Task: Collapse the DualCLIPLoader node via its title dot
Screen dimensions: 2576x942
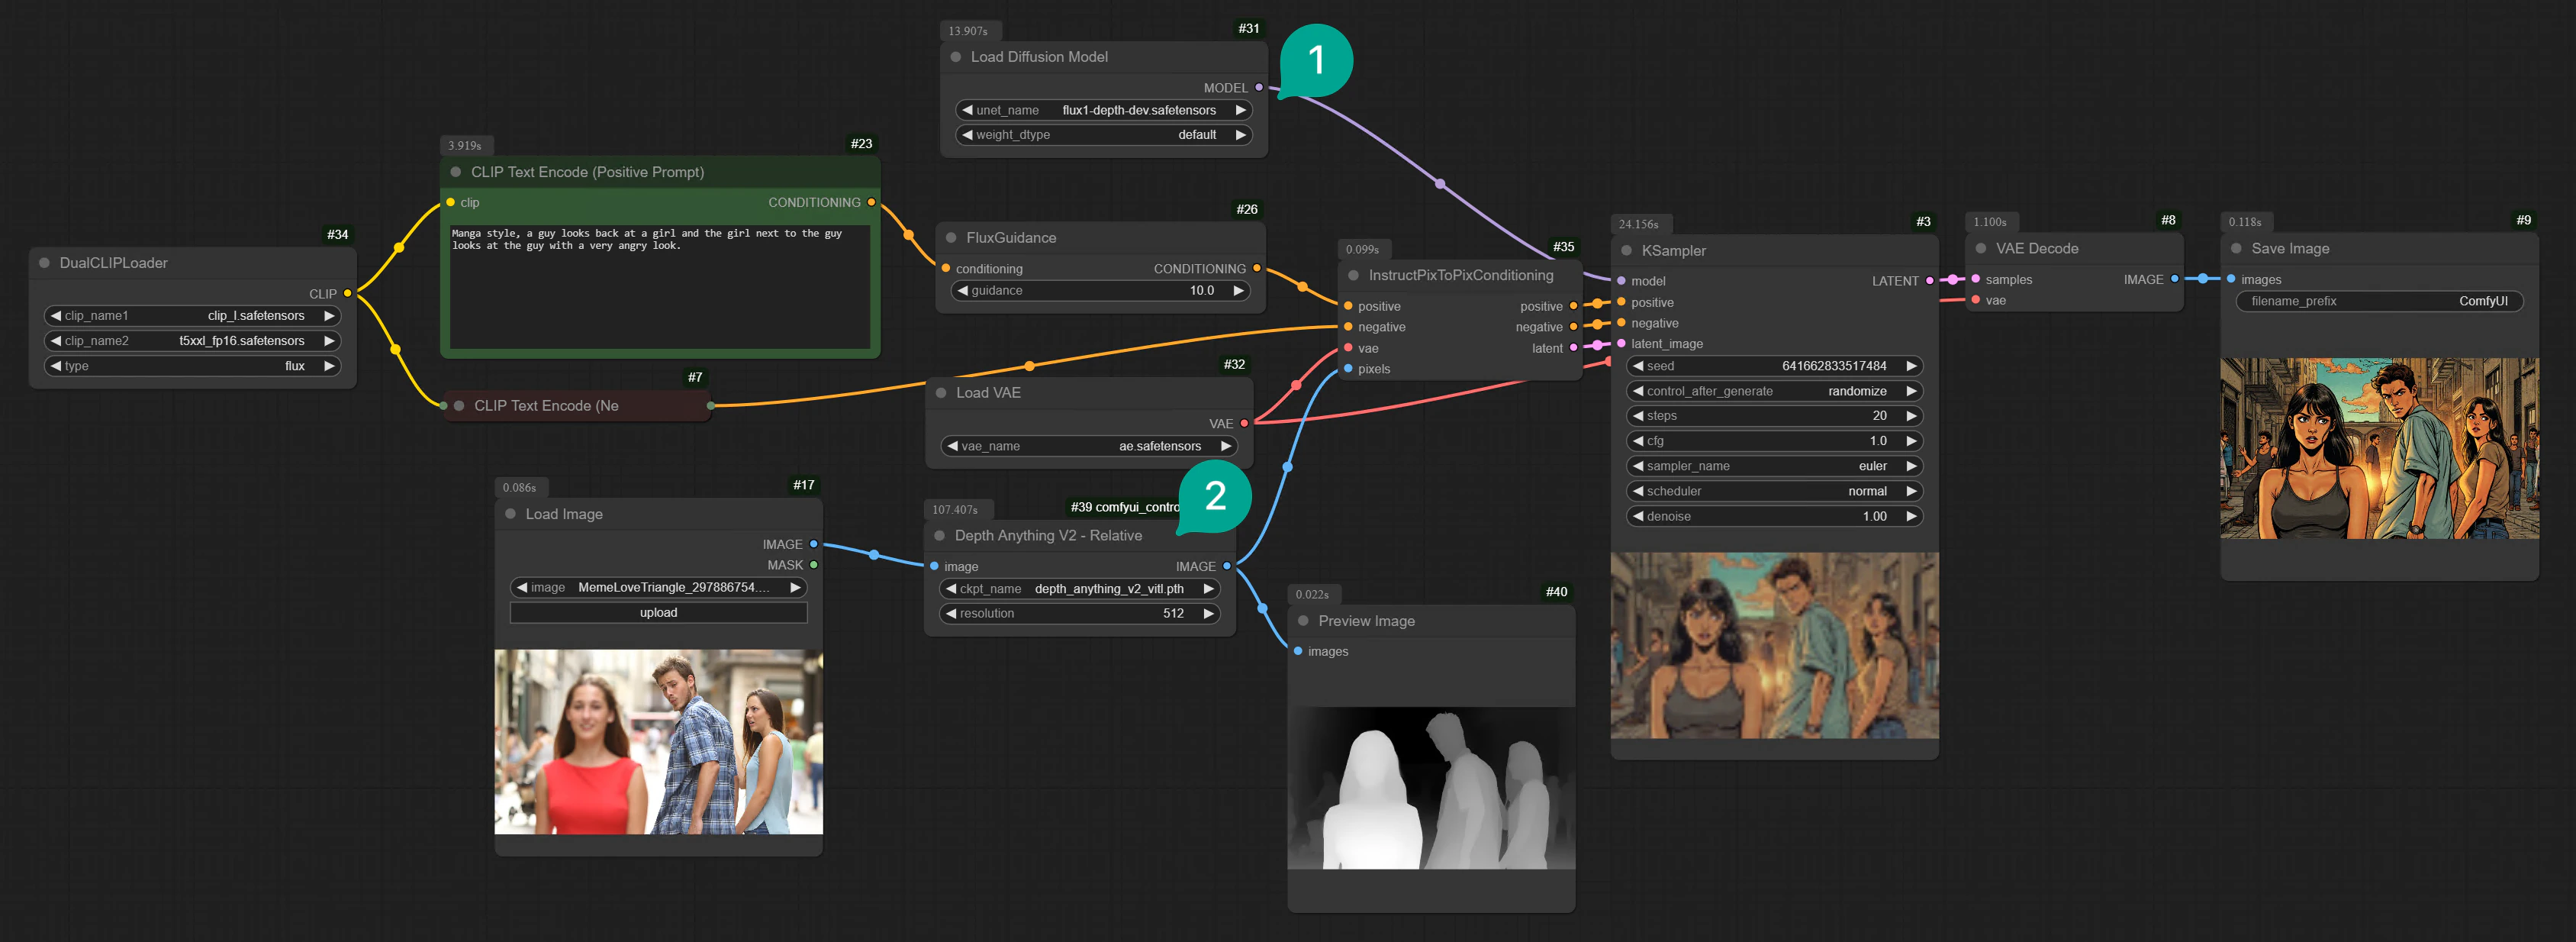Action: pyautogui.click(x=43, y=262)
